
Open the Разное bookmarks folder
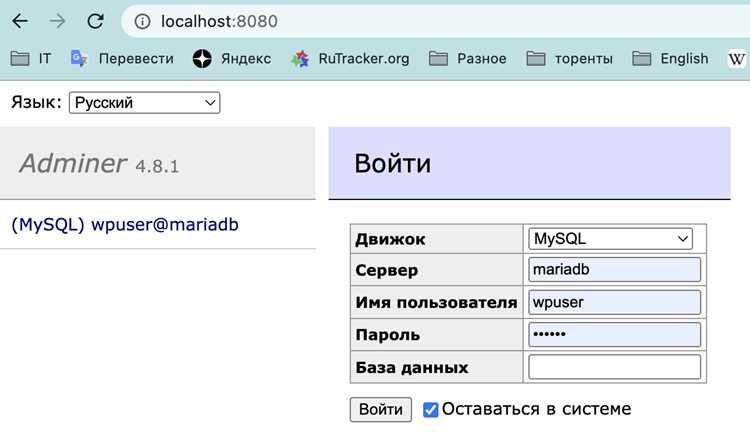tap(467, 59)
